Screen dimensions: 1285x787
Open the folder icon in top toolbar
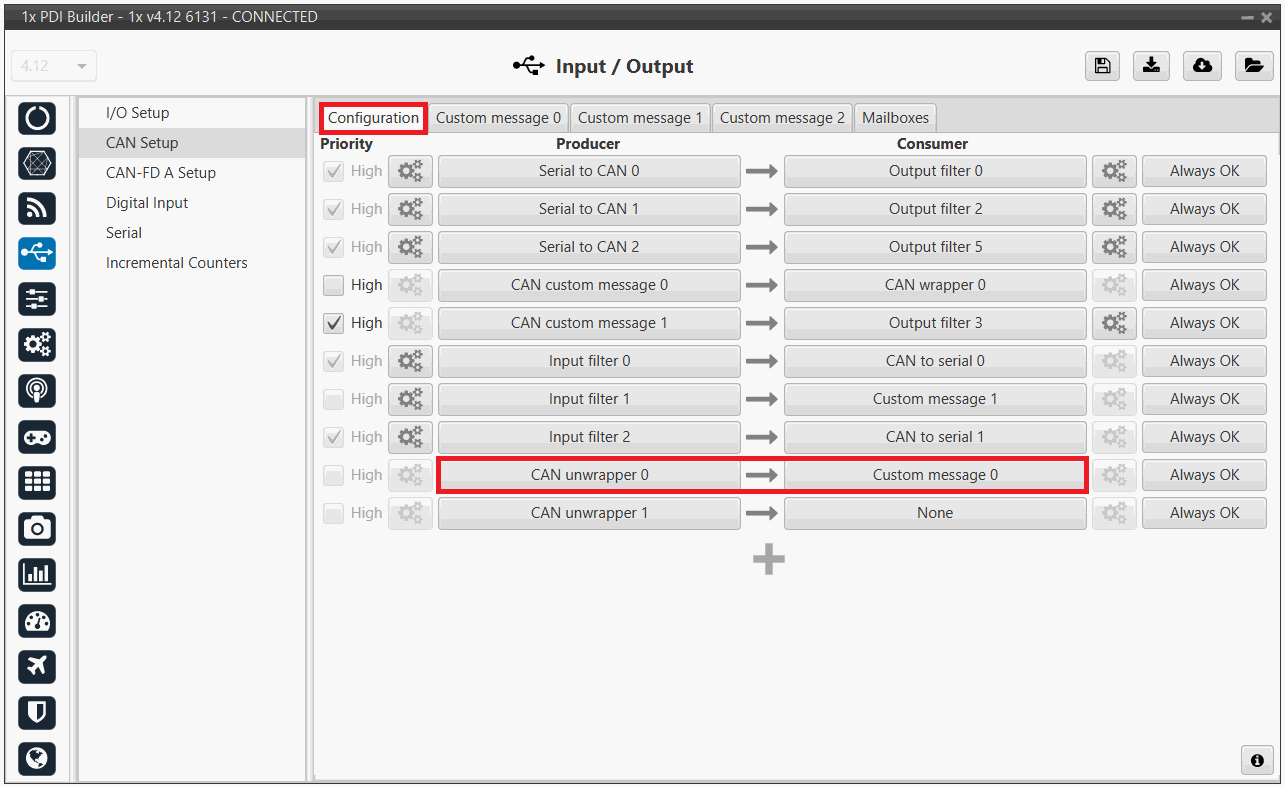pyautogui.click(x=1253, y=66)
